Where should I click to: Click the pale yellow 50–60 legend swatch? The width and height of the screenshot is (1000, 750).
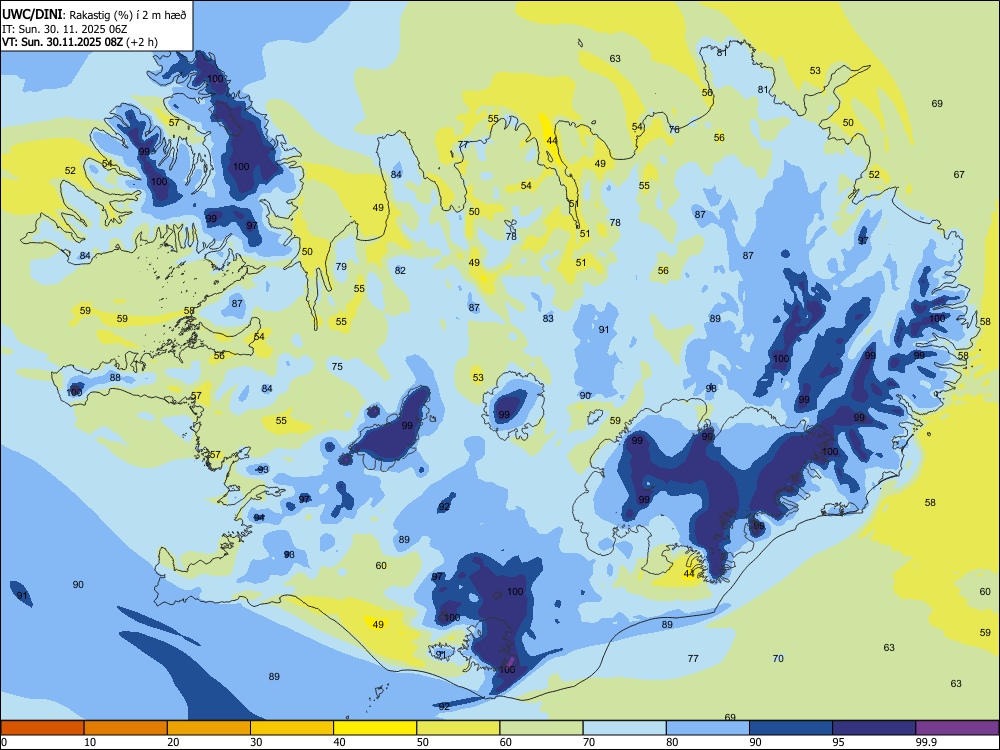[458, 728]
